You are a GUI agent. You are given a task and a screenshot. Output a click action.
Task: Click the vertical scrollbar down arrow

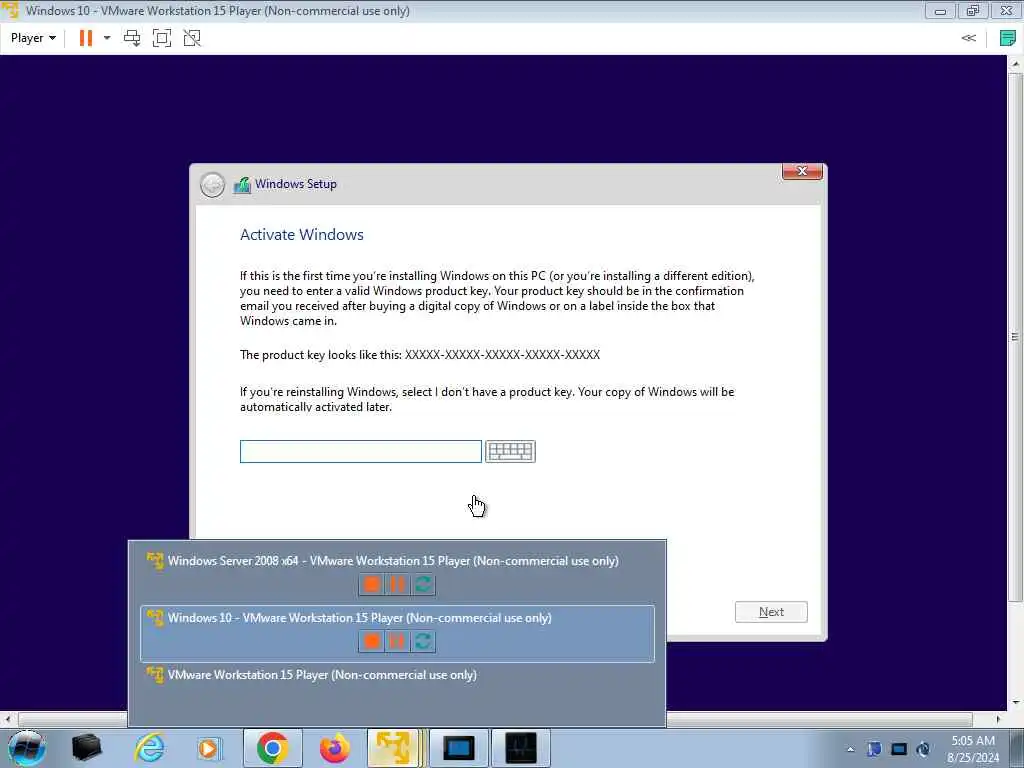point(1015,703)
